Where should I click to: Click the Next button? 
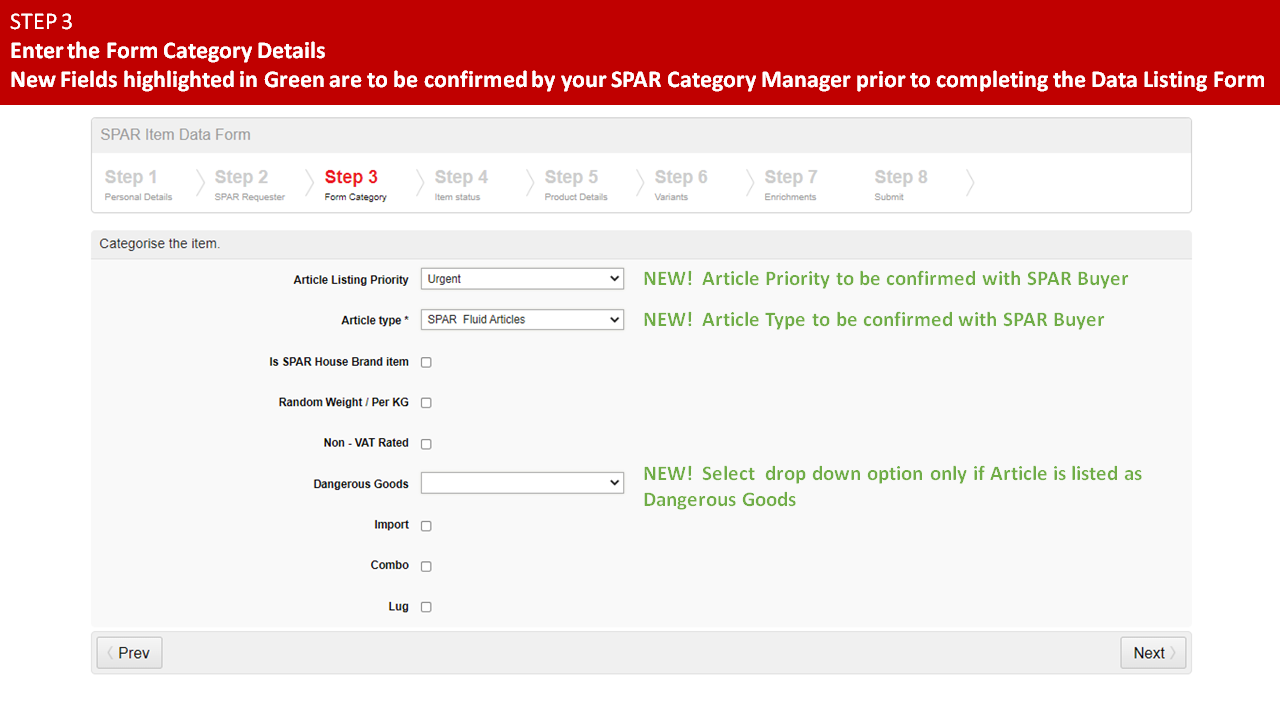1153,653
